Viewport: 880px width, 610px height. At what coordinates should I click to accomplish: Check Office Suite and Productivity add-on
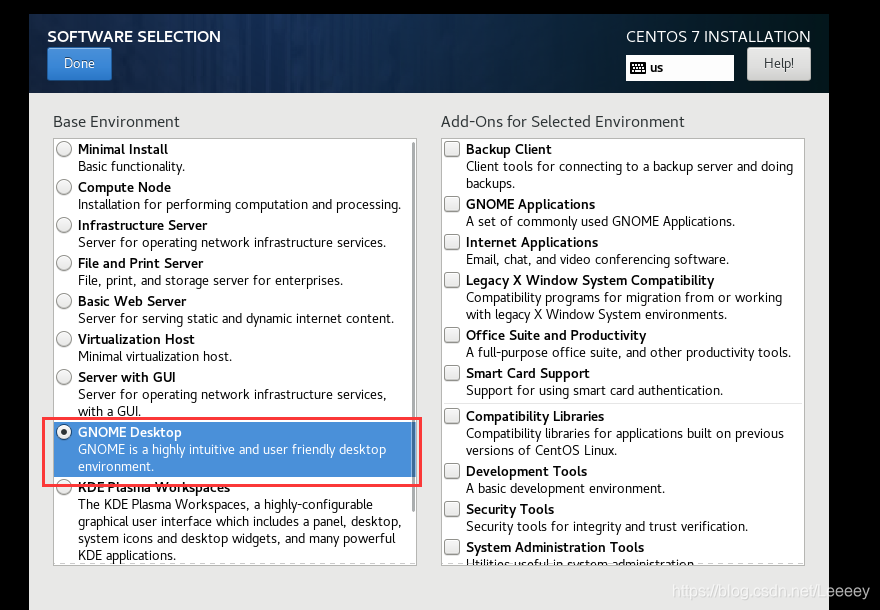pyautogui.click(x=452, y=335)
